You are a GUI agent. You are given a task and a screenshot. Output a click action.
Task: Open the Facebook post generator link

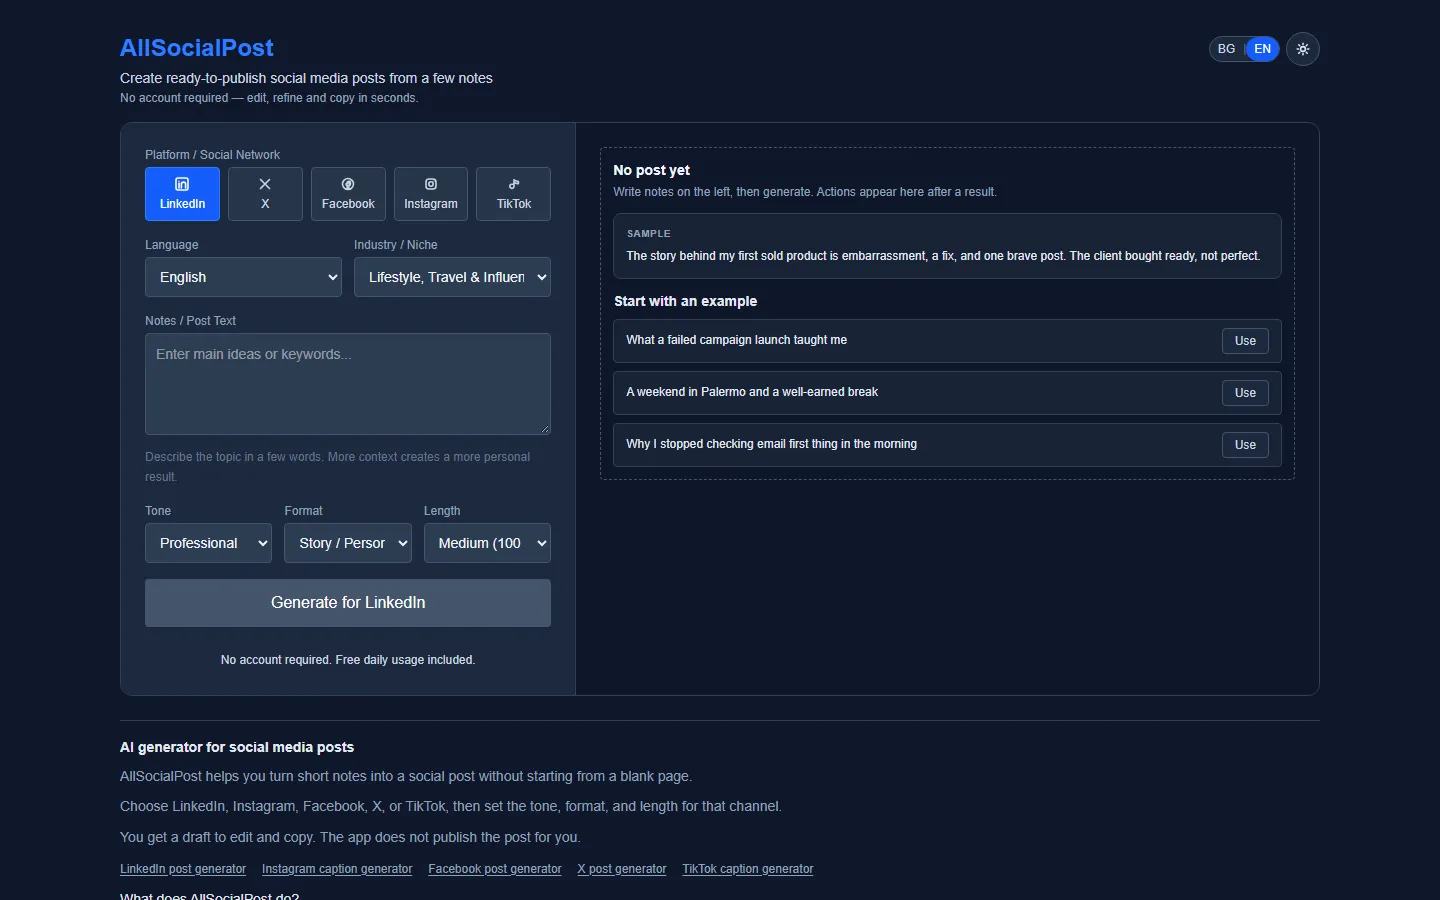pos(495,869)
